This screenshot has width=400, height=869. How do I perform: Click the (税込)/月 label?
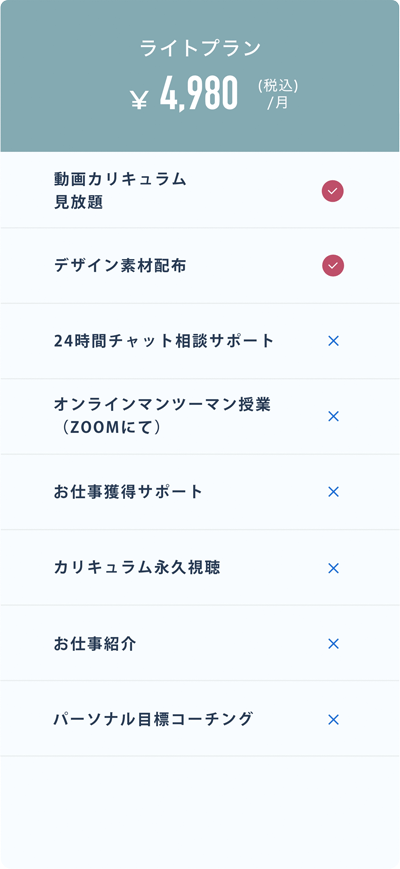coord(278,94)
